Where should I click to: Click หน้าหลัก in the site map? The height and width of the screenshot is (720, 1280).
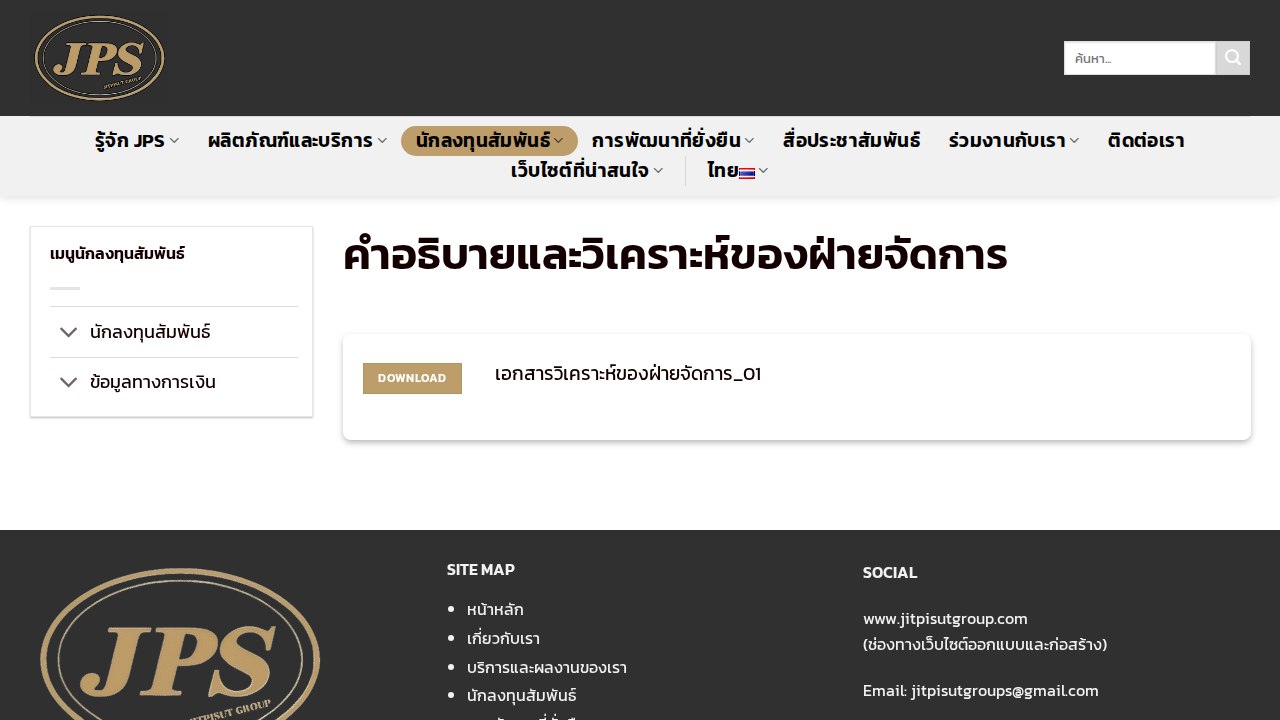pos(495,609)
